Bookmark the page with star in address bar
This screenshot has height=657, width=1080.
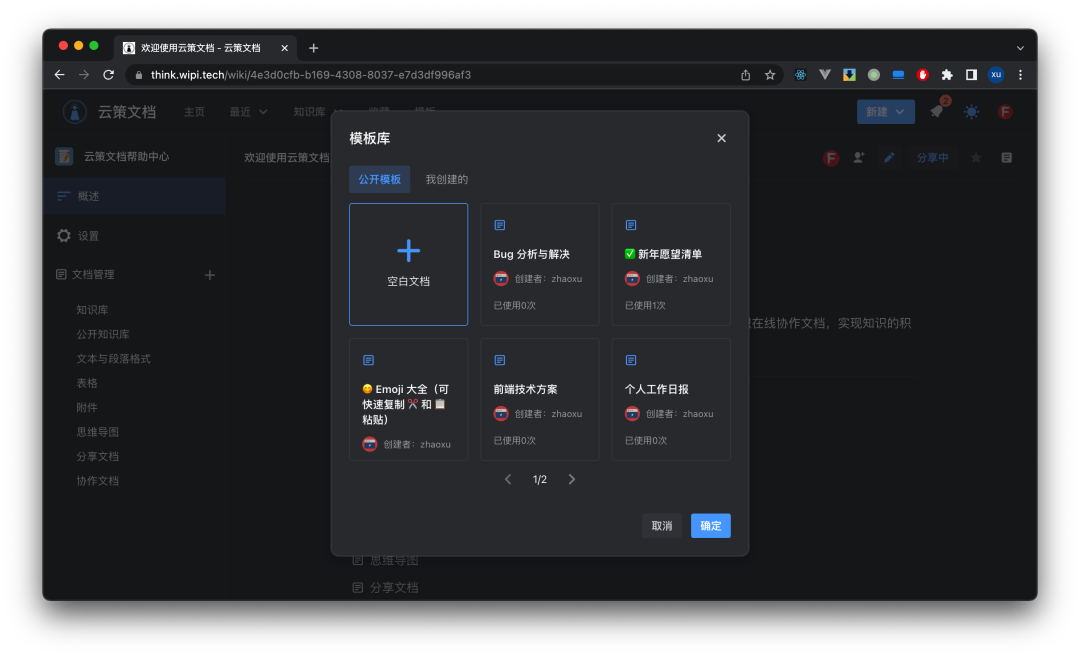tap(770, 75)
